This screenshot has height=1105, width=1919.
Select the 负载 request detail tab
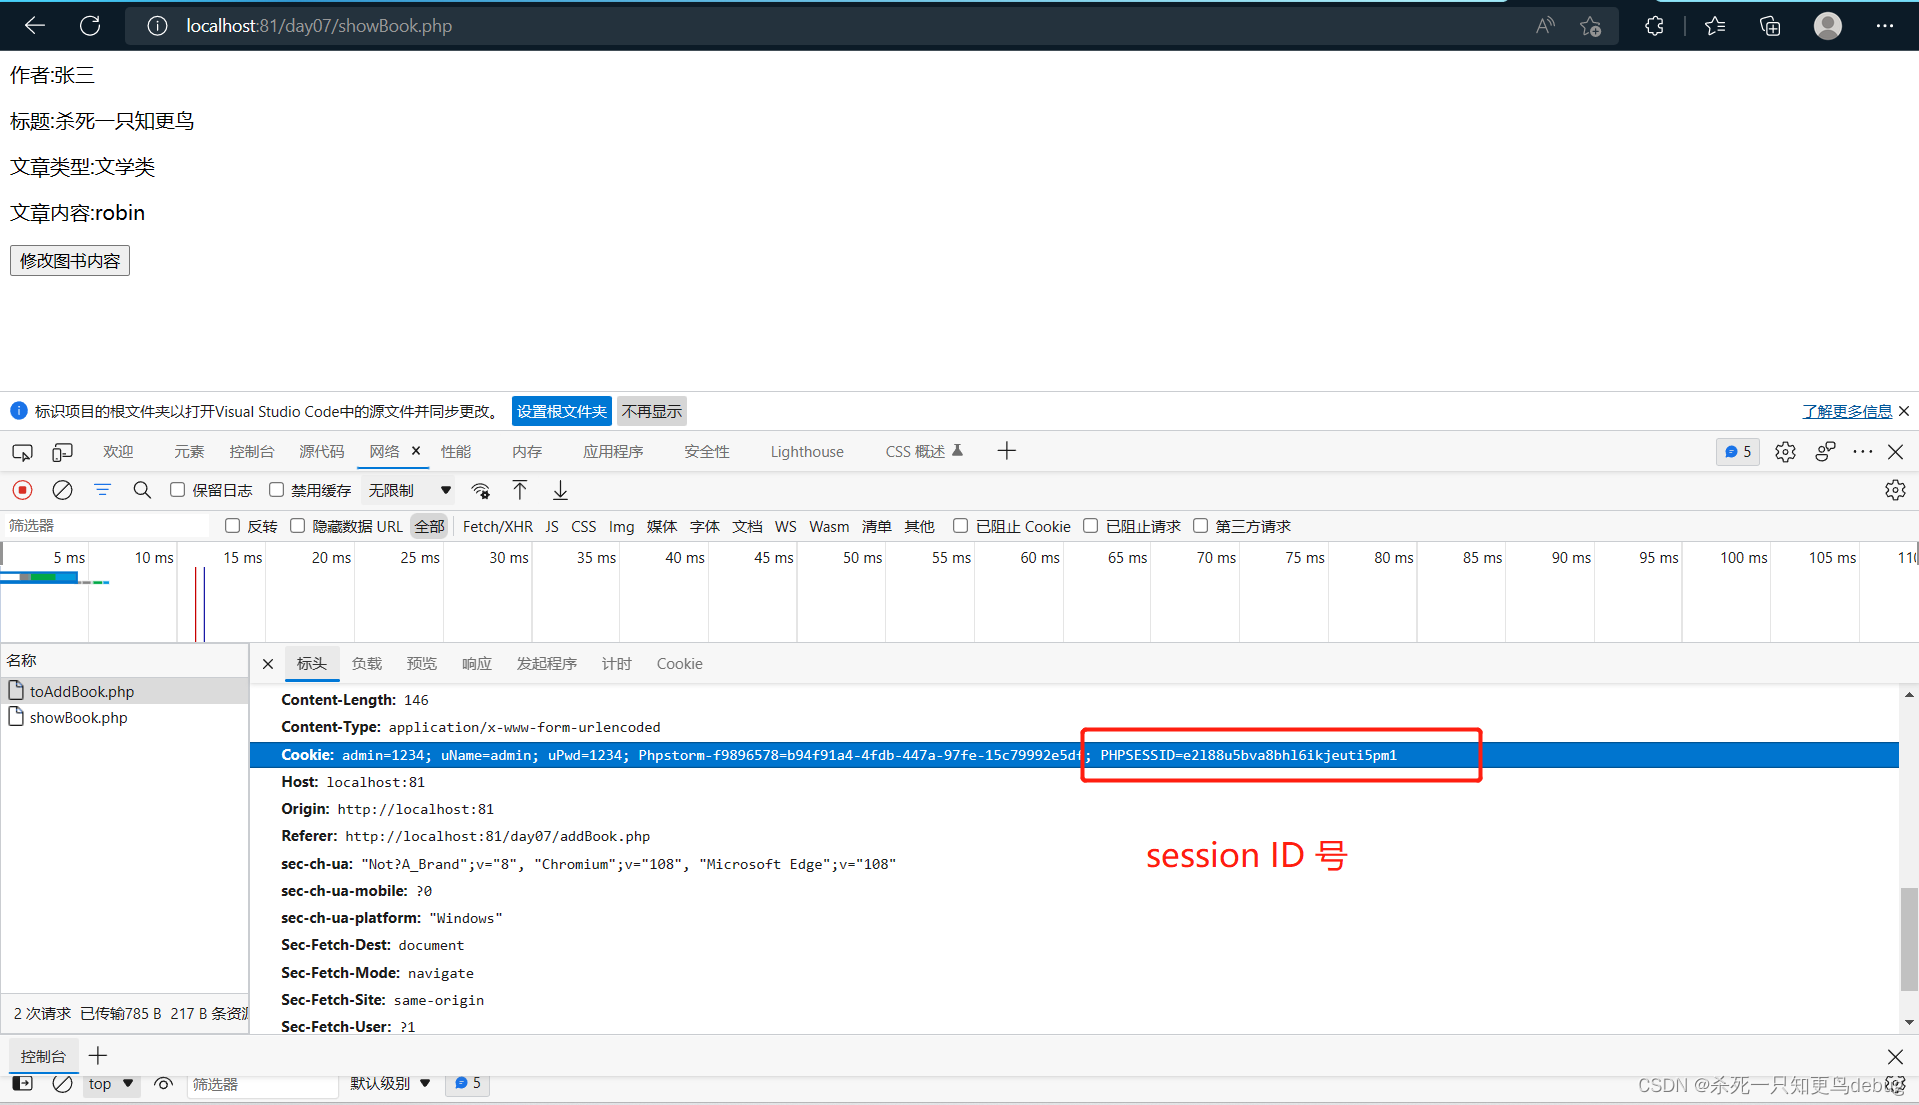pos(367,664)
